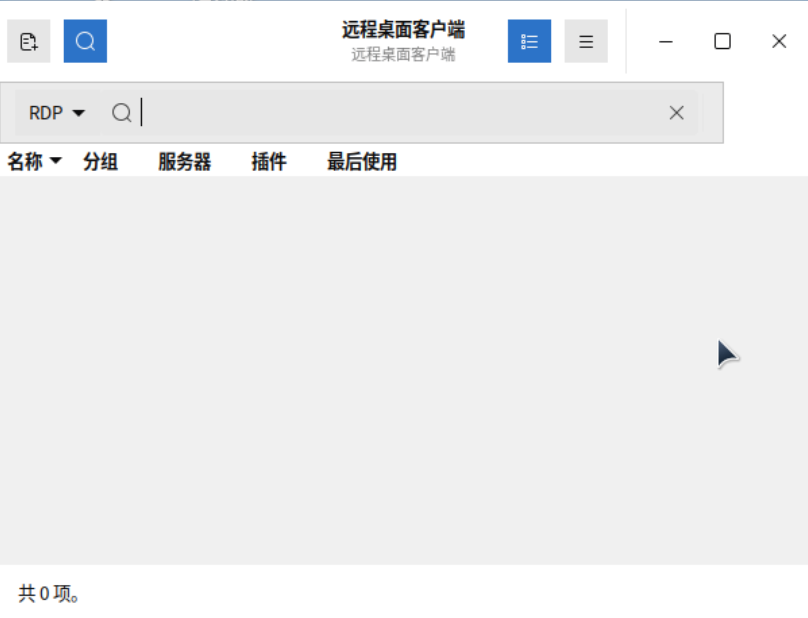
Task: Click the new connection profile icon
Action: click(28, 41)
